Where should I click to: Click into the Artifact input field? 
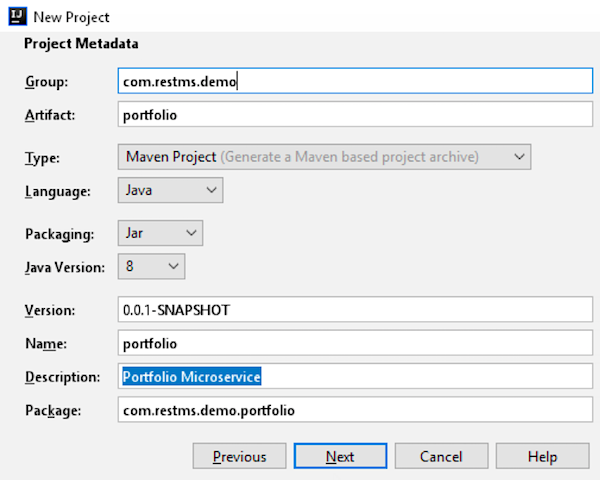(x=355, y=114)
